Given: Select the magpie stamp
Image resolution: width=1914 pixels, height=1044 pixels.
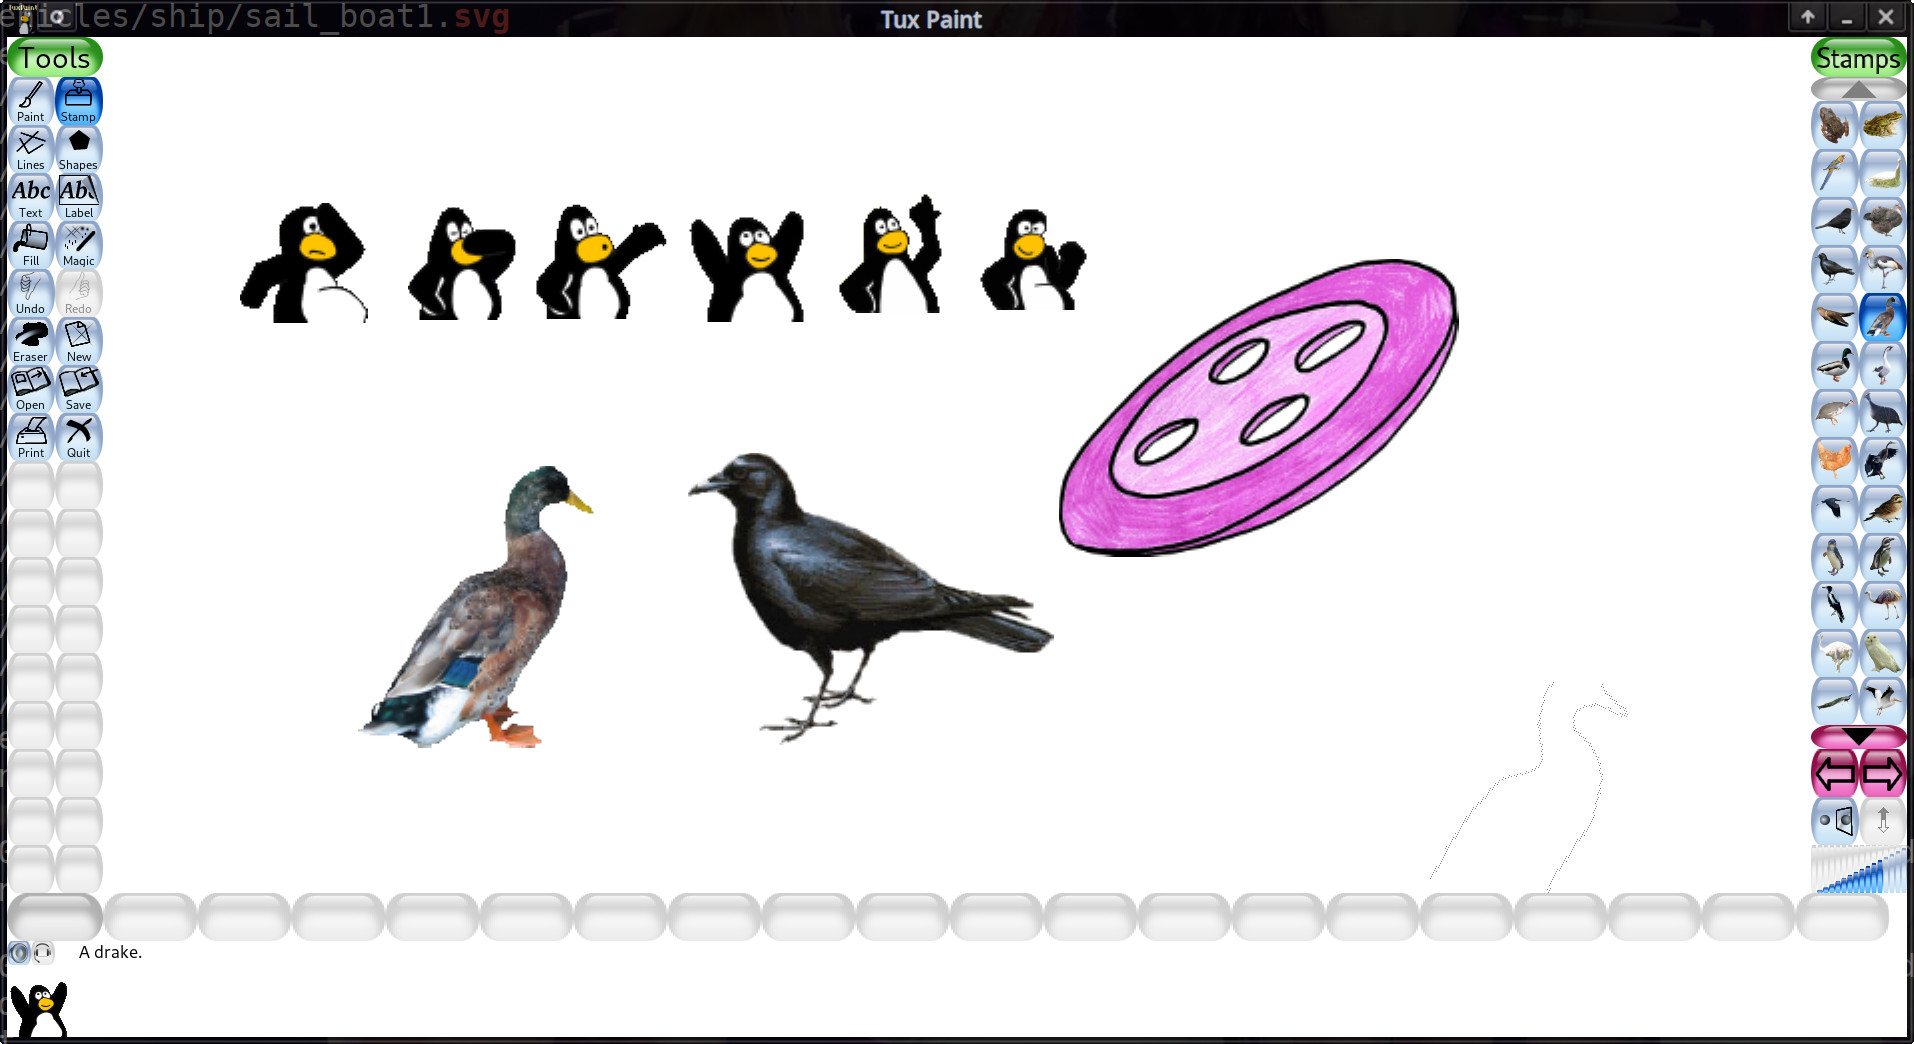Looking at the screenshot, I should [1835, 606].
